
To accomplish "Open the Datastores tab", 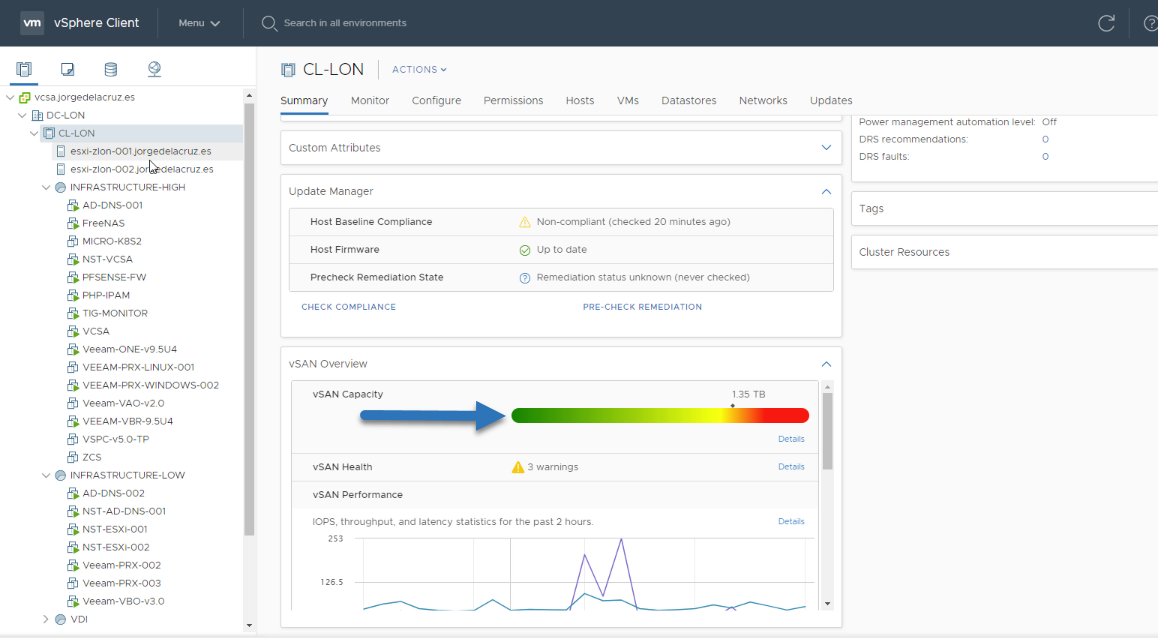I will pyautogui.click(x=688, y=100).
